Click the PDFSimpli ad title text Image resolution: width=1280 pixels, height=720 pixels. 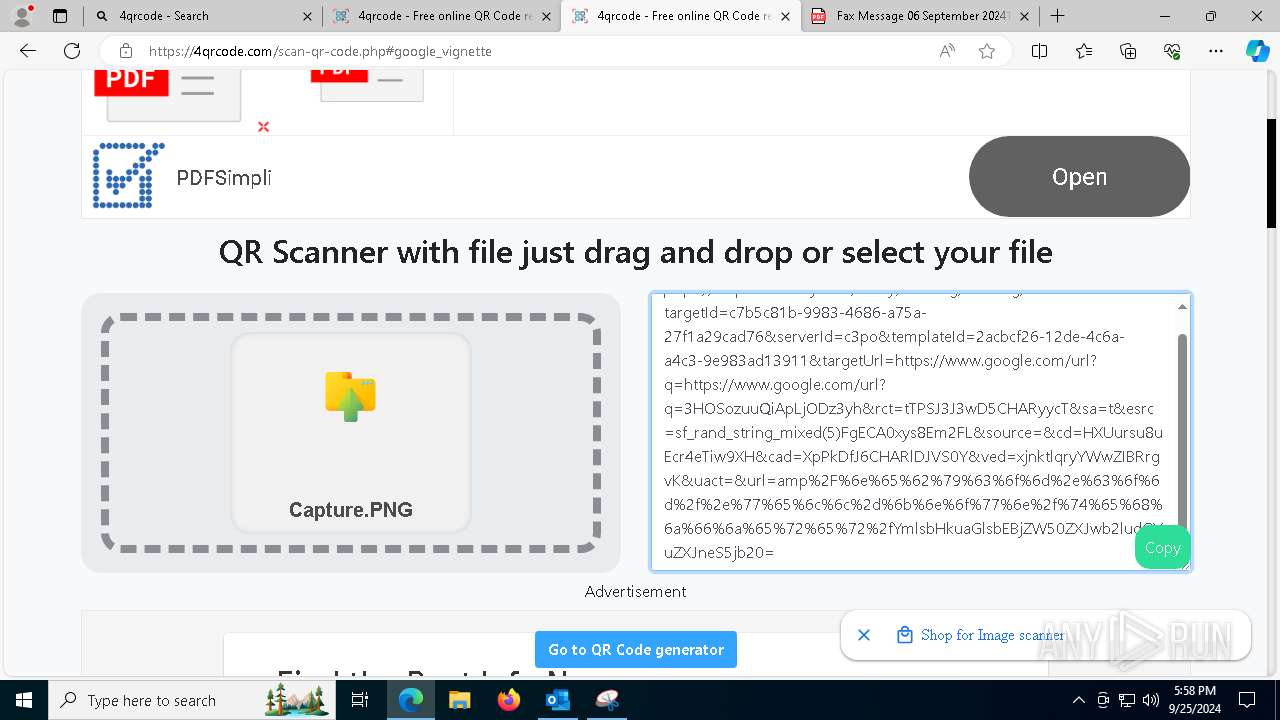click(224, 178)
